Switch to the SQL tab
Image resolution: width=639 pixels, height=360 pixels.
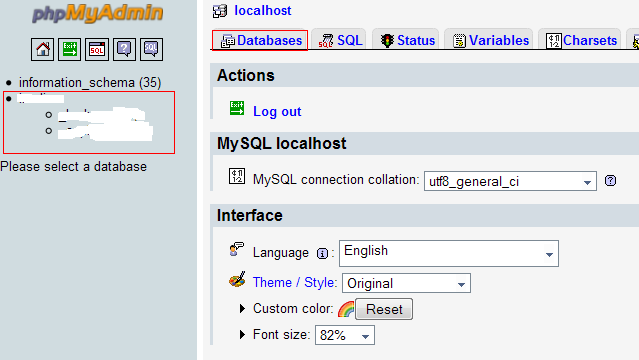[x=340, y=40]
